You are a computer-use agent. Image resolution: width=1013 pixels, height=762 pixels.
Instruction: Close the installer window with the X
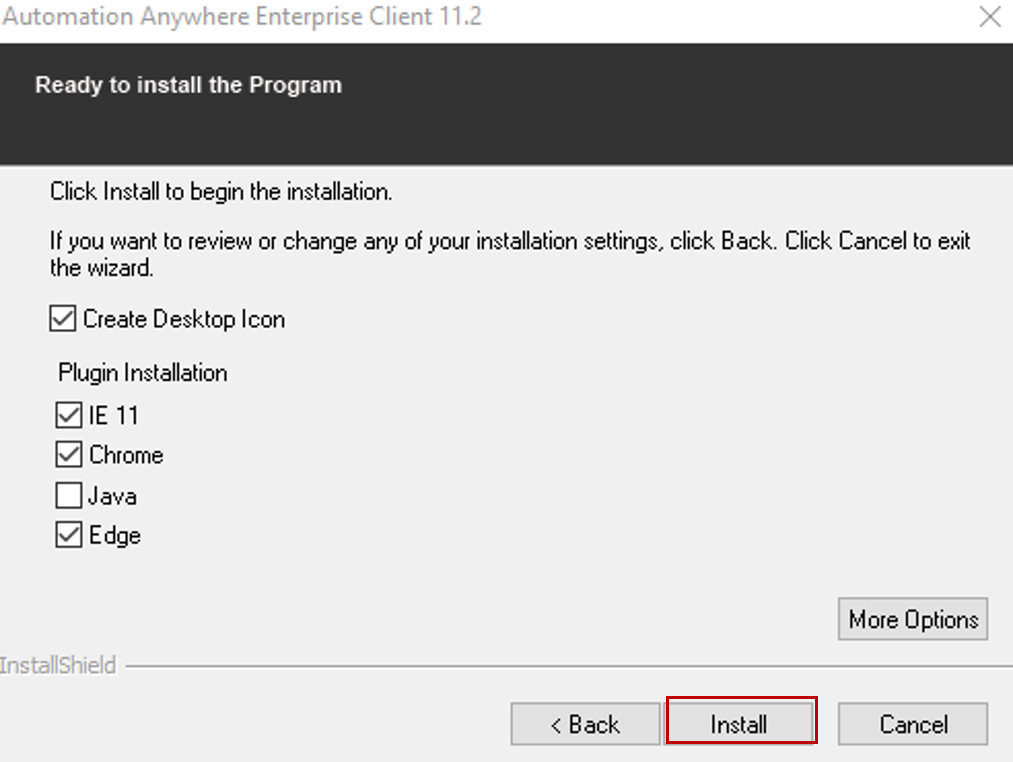(989, 17)
